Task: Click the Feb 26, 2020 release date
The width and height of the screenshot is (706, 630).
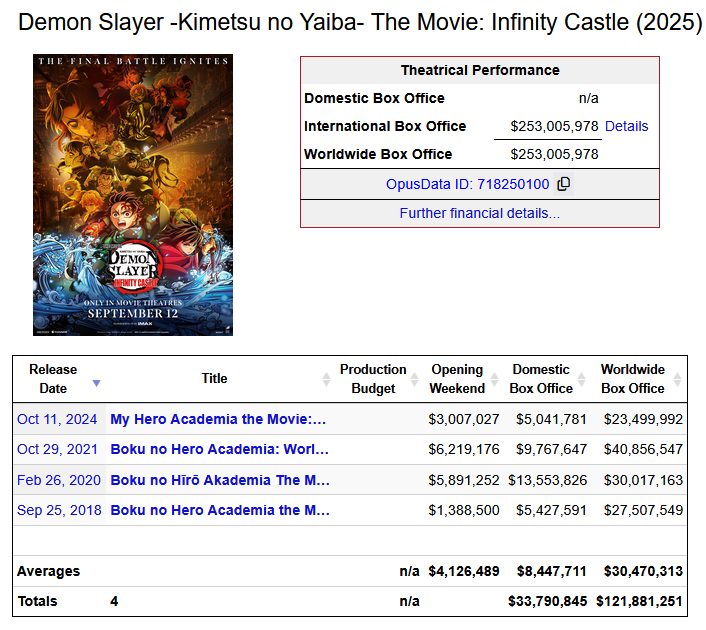Action: point(59,480)
